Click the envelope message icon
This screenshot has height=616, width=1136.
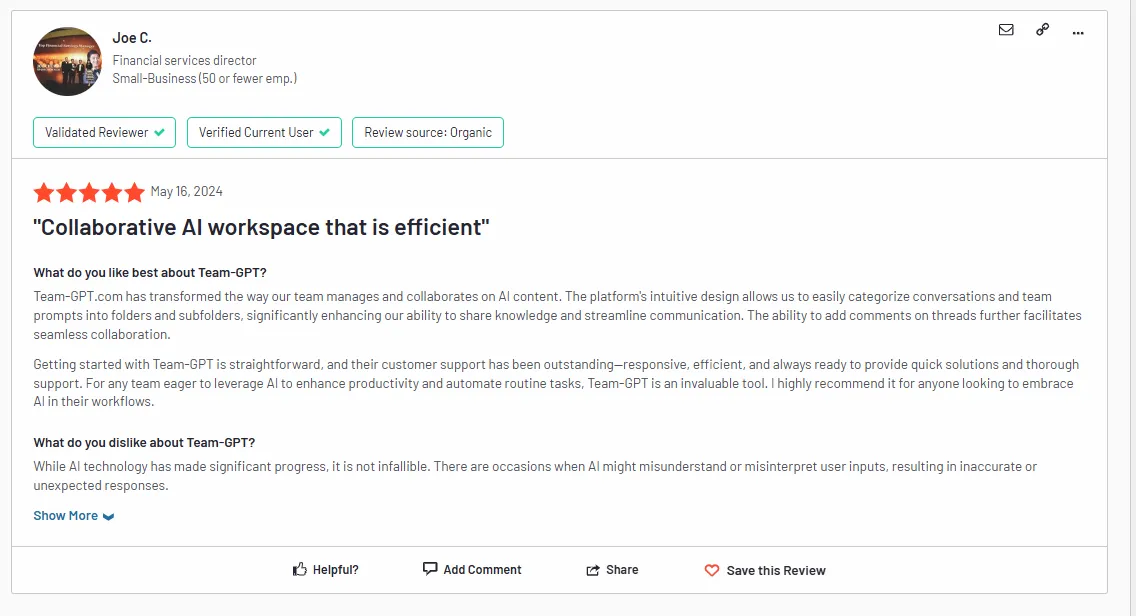[x=1006, y=30]
